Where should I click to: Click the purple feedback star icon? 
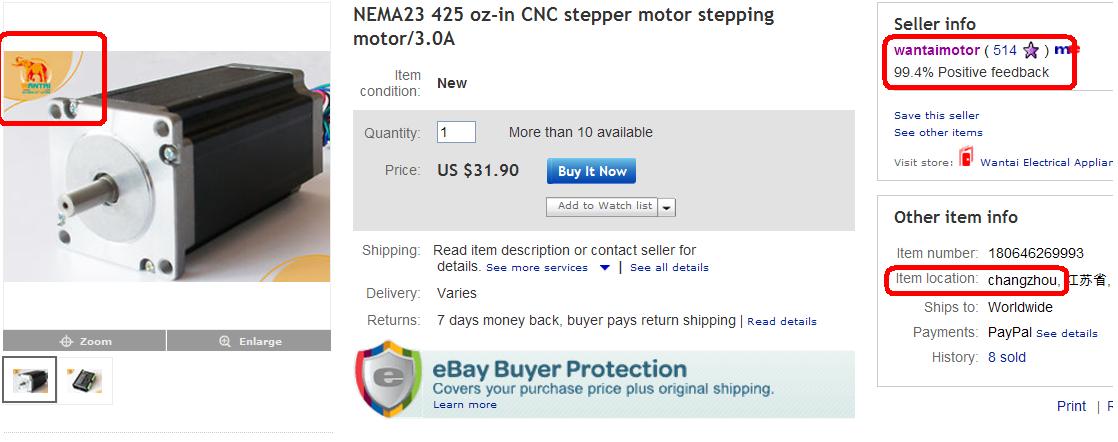click(1031, 50)
